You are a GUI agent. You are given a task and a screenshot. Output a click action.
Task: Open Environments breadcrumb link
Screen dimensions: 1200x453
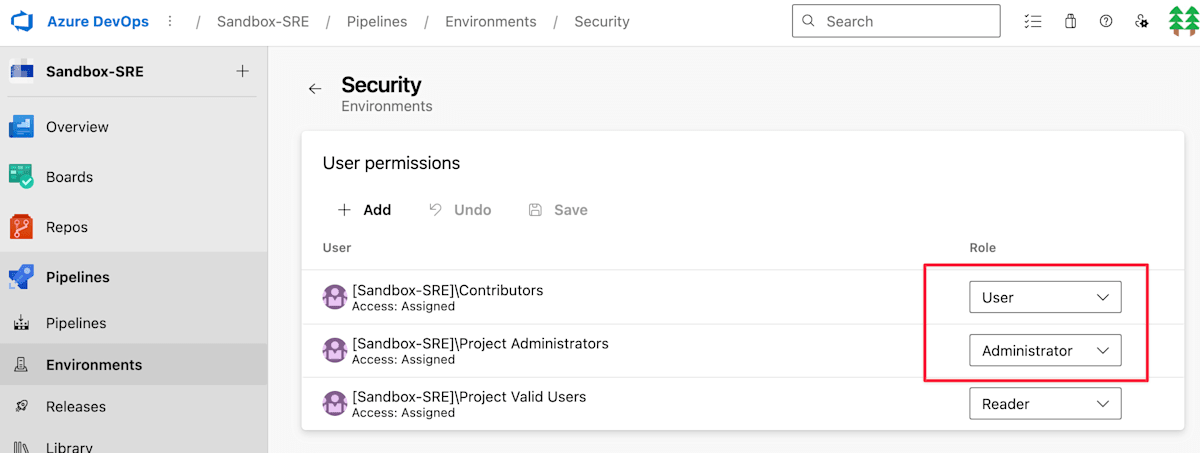click(x=491, y=21)
